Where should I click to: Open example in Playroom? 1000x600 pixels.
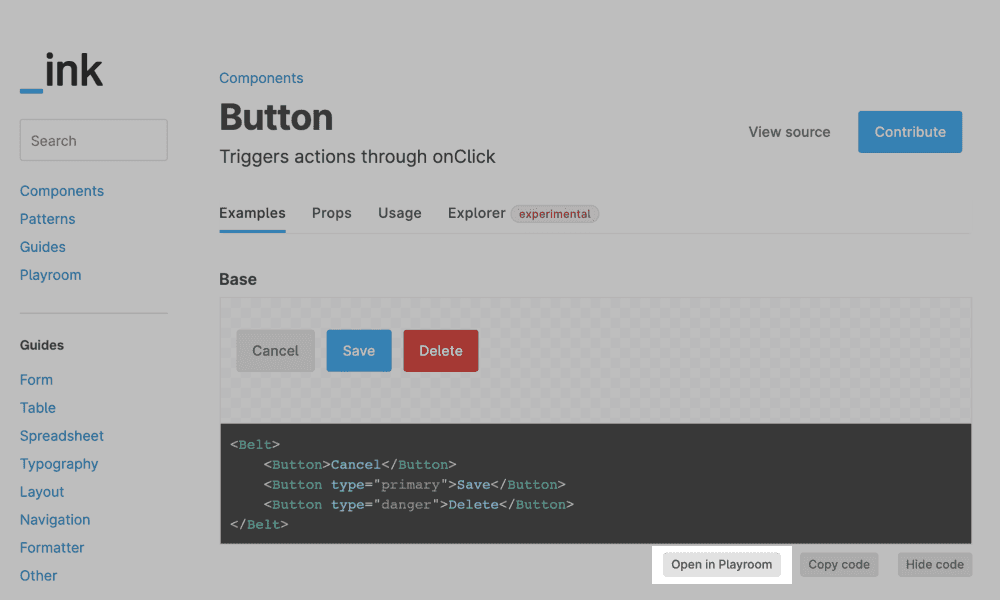(x=722, y=565)
